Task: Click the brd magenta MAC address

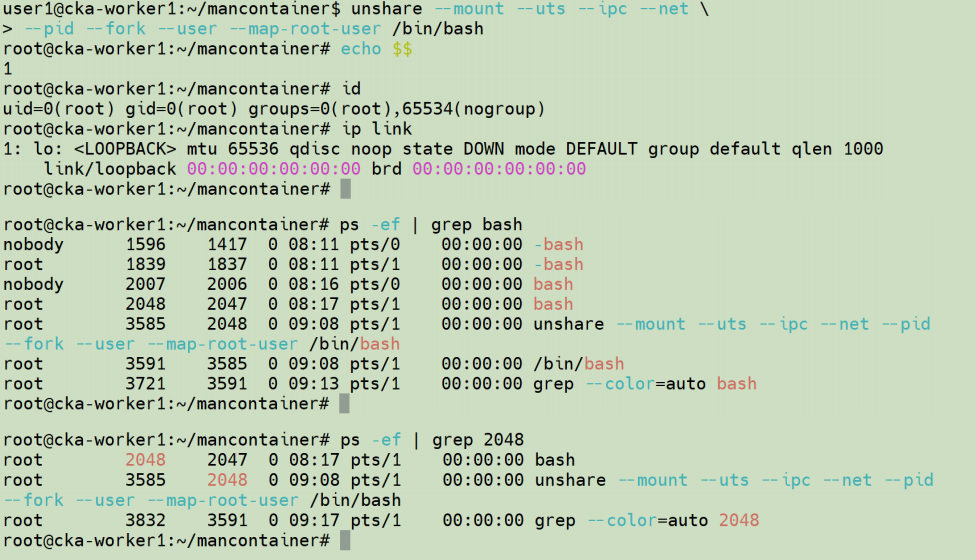Action: tap(499, 169)
